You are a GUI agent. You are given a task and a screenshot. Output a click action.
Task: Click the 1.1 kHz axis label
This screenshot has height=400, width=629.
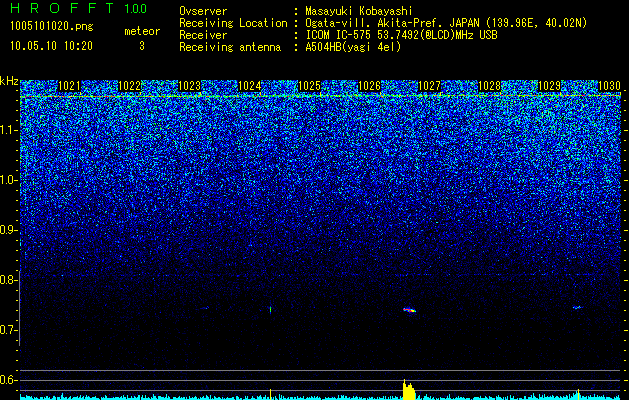8,130
